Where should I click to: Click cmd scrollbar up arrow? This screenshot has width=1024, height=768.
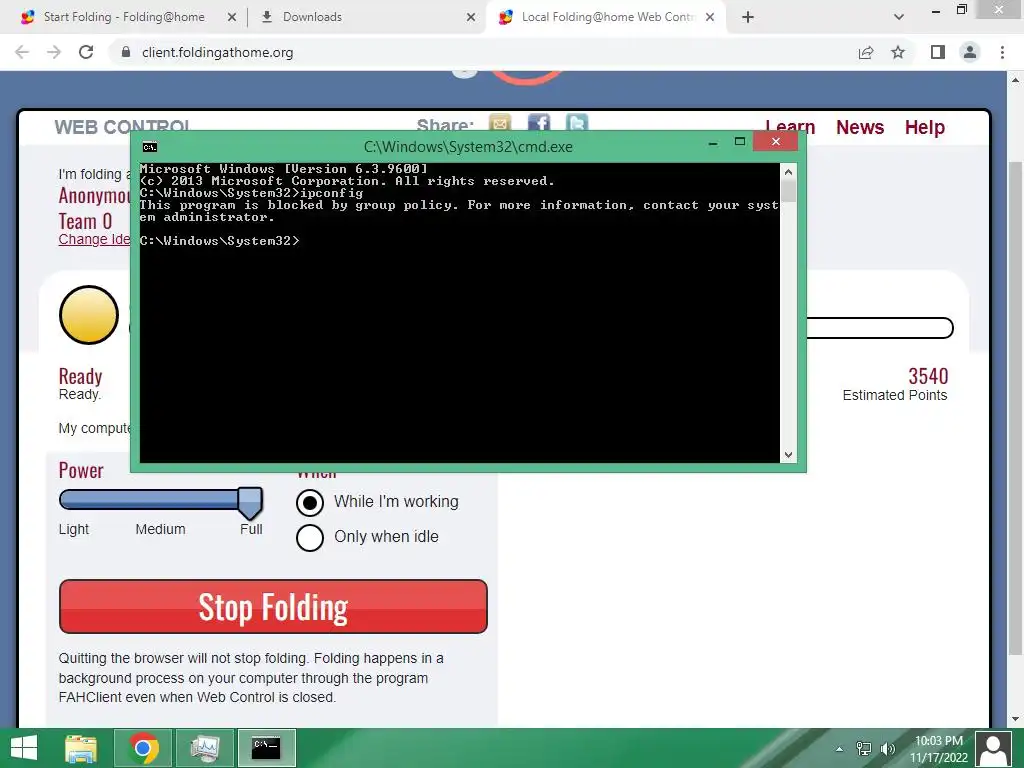[x=788, y=172]
